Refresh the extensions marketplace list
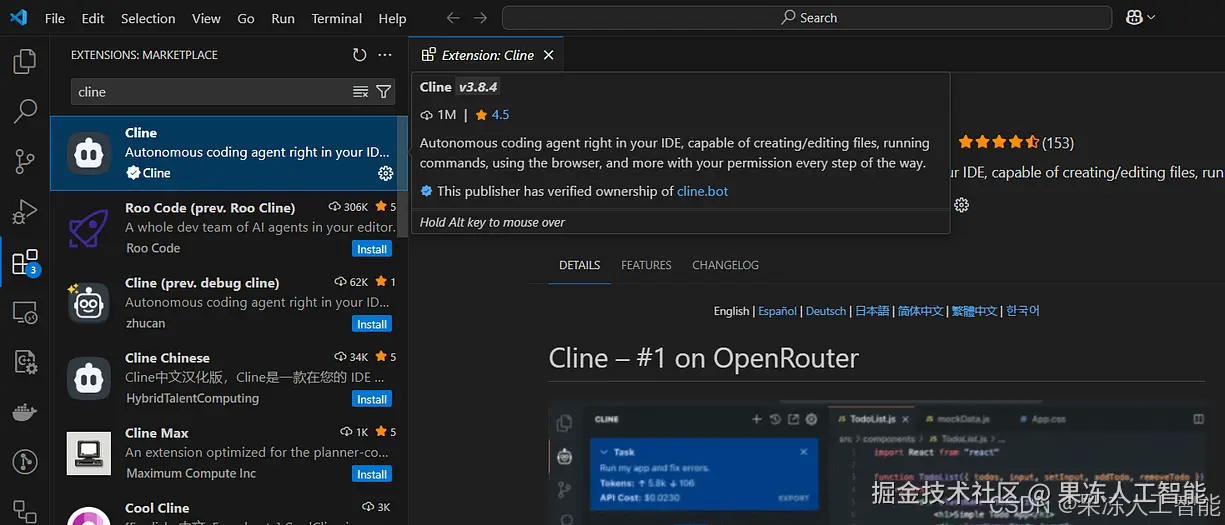The width and height of the screenshot is (1225, 525). pos(360,55)
